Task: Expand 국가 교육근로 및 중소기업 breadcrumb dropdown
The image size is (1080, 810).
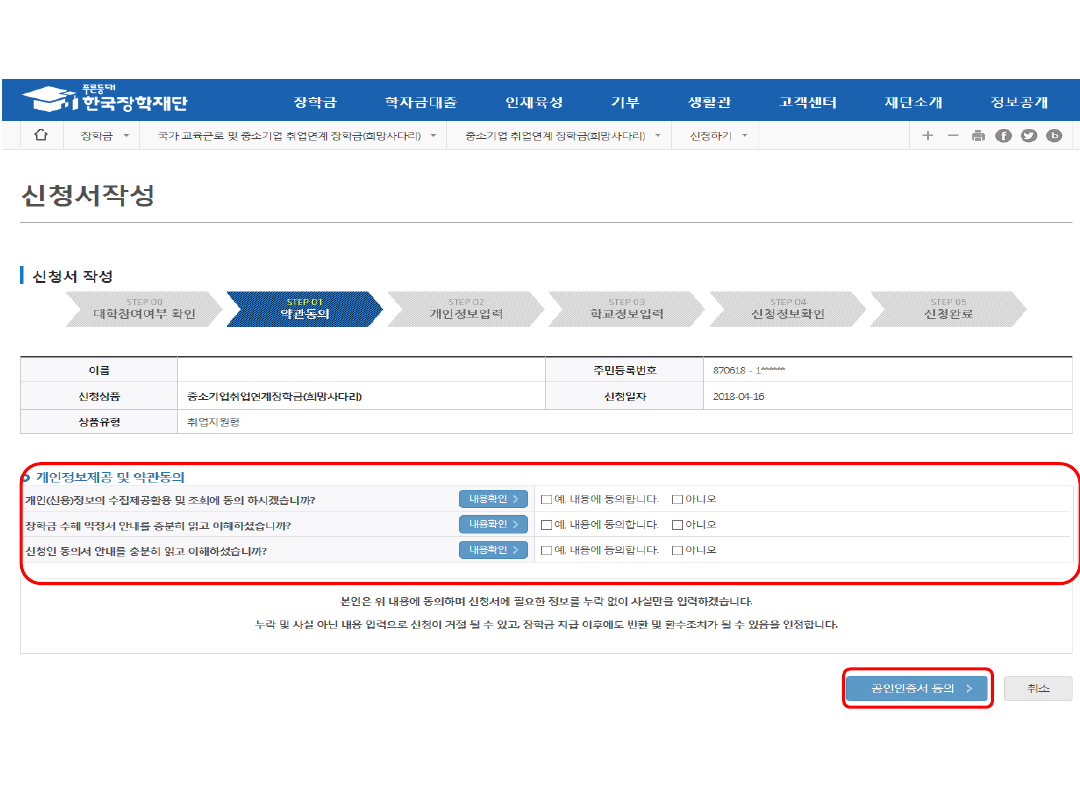Action: pyautogui.click(x=298, y=135)
